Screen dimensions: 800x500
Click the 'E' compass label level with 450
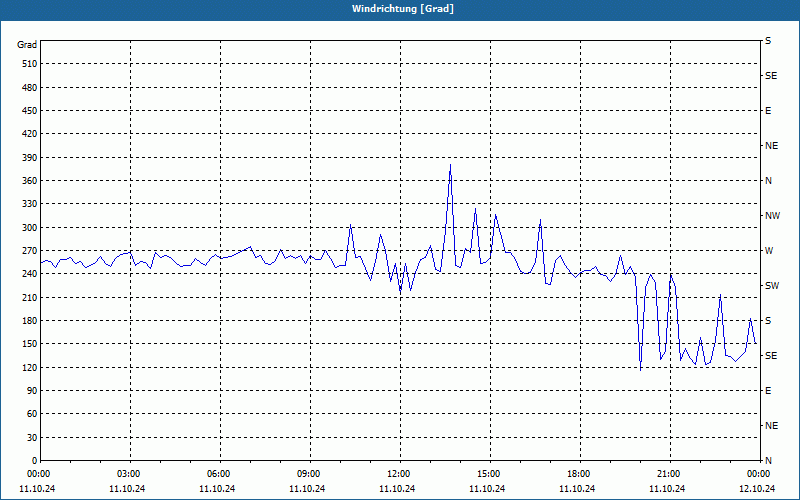[768, 111]
